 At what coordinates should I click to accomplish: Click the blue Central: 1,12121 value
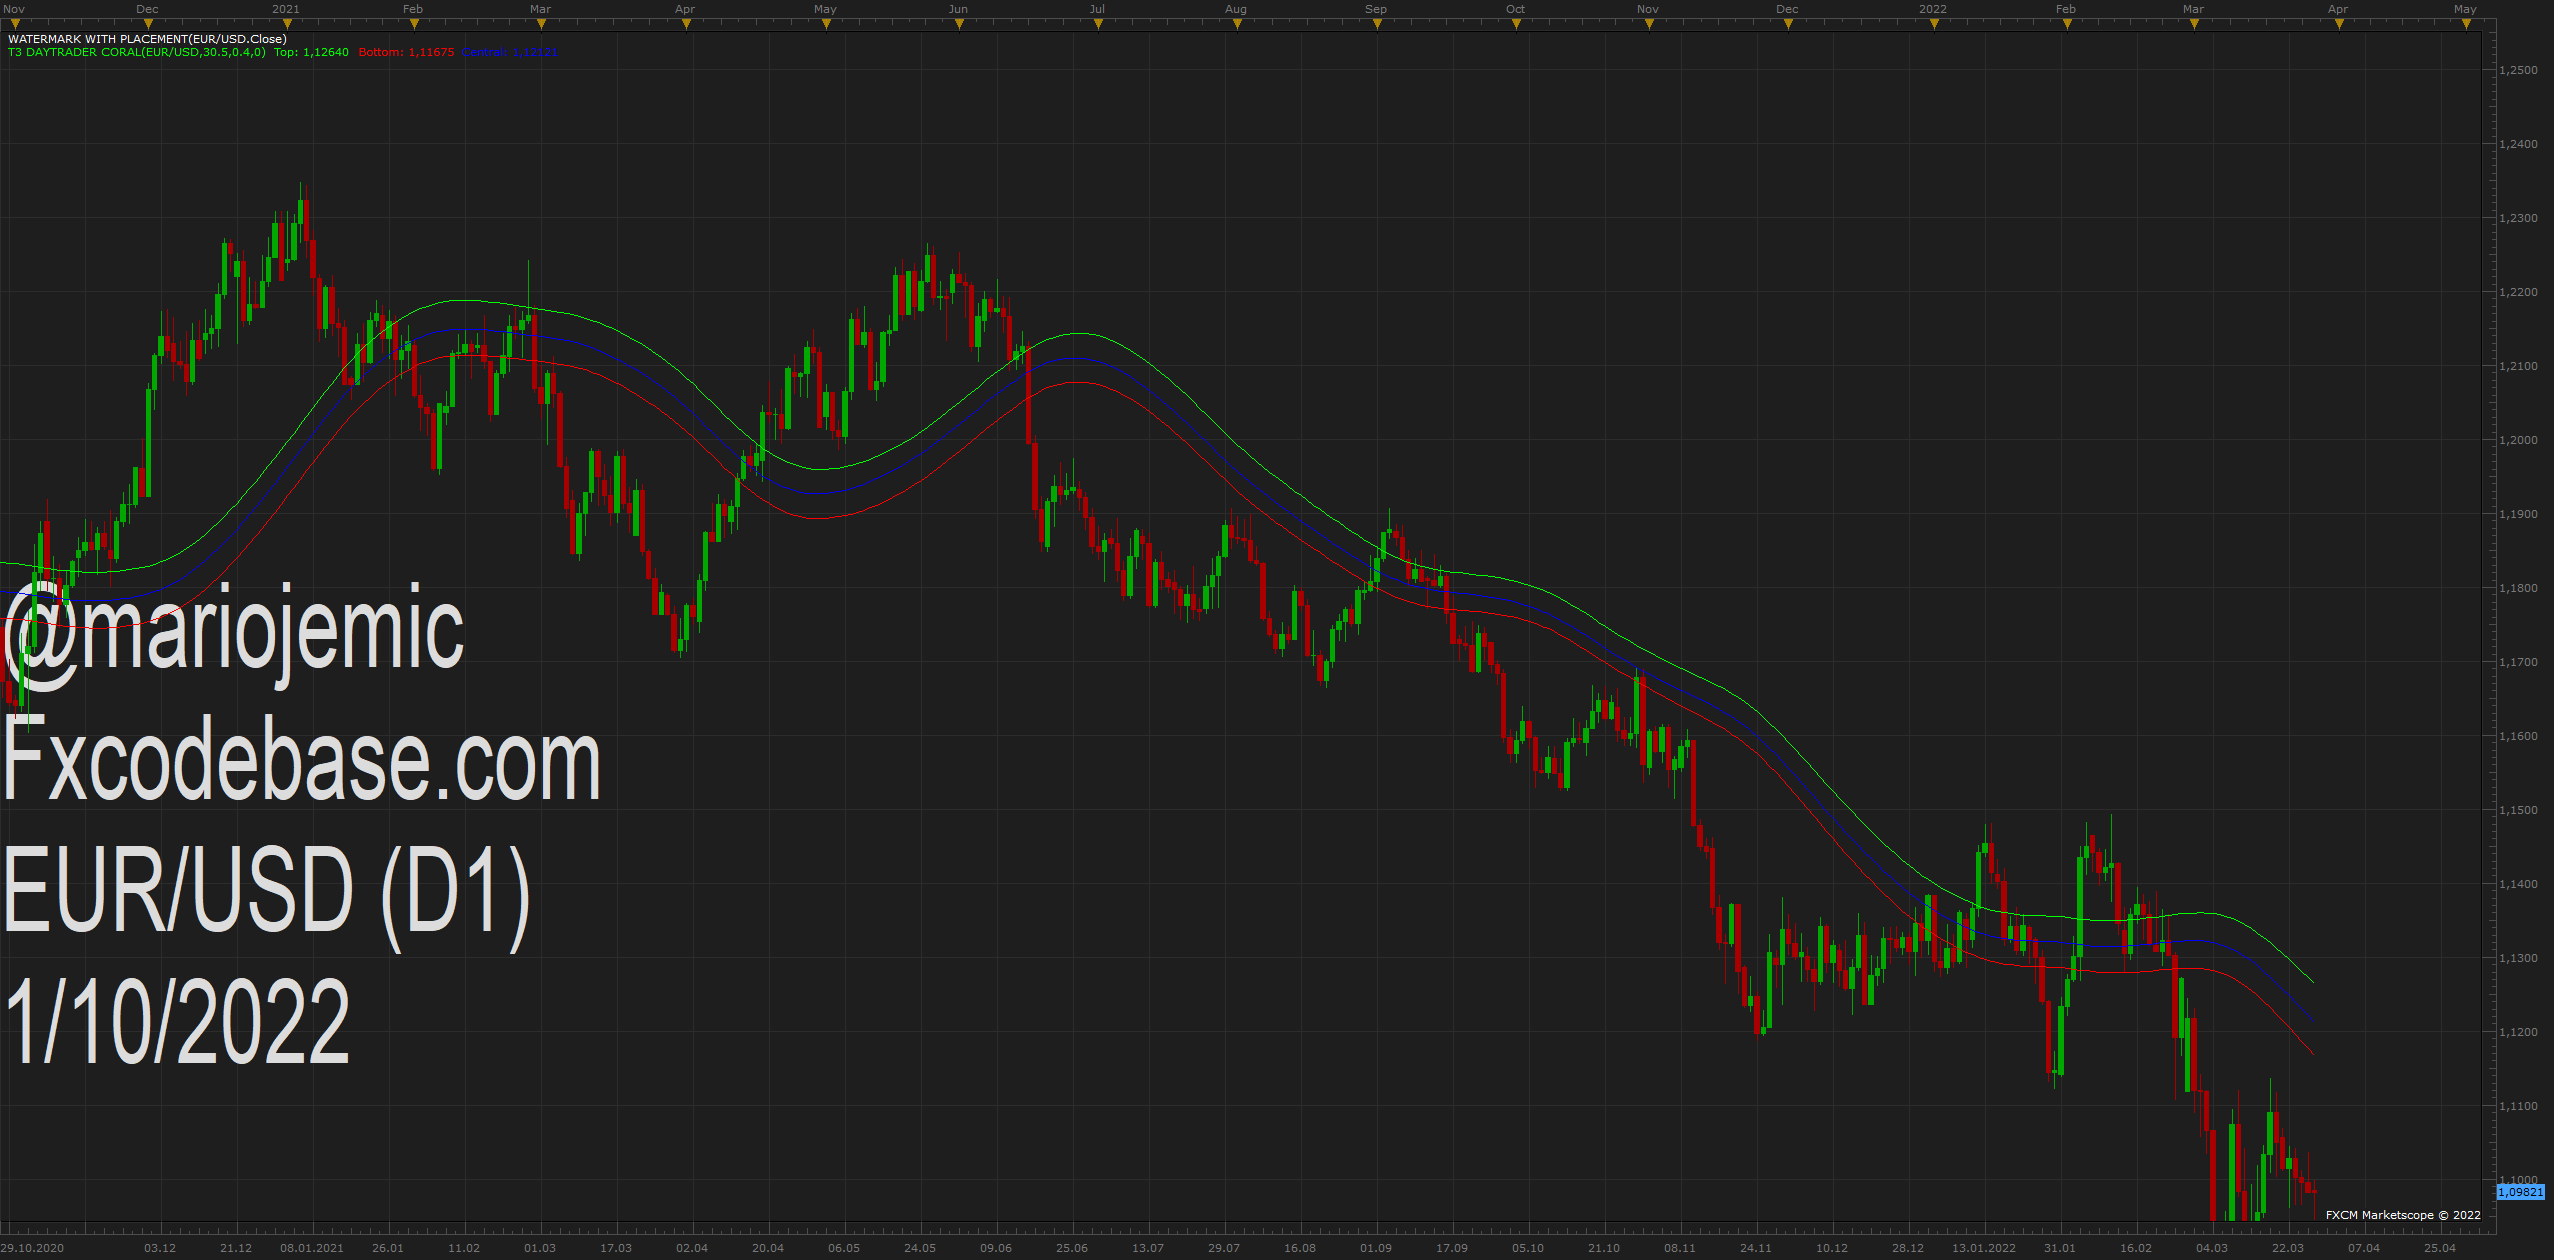coord(509,52)
